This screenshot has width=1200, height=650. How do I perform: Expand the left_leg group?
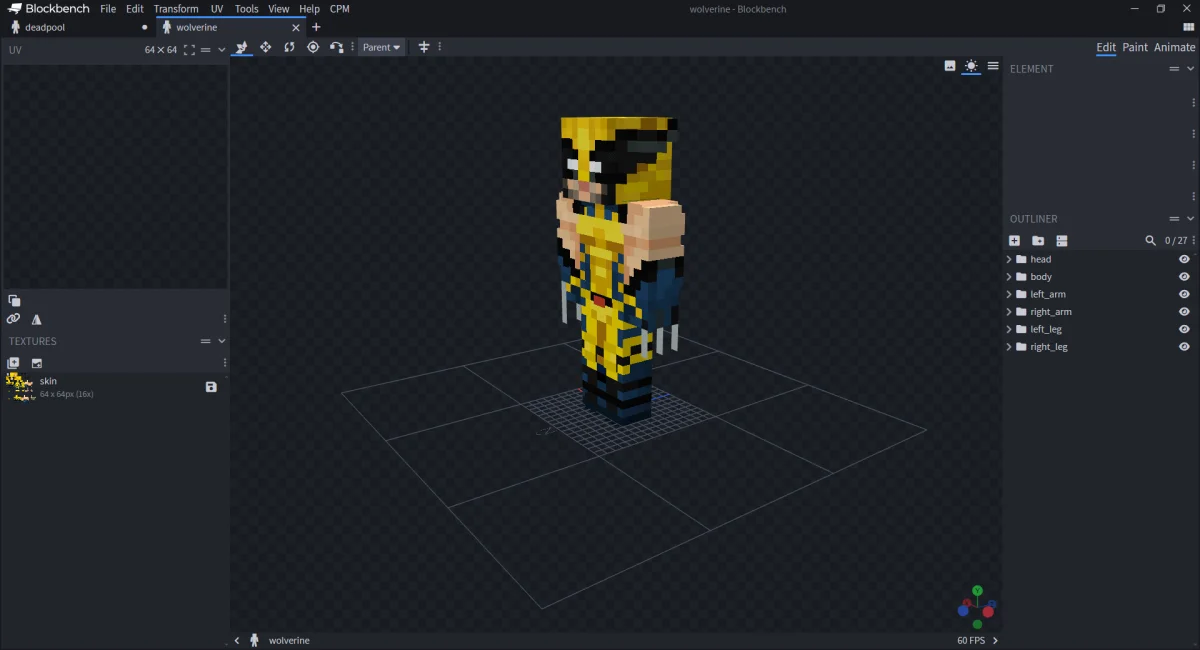click(x=1009, y=329)
